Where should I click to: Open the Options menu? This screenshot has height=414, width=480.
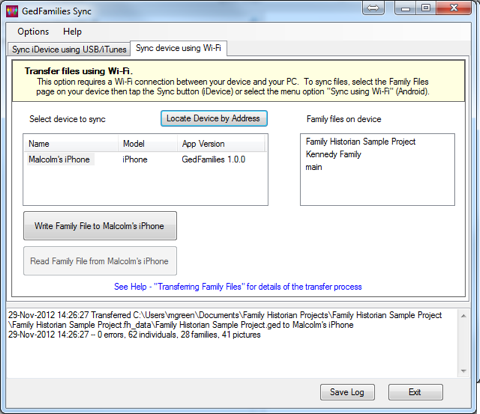33,32
